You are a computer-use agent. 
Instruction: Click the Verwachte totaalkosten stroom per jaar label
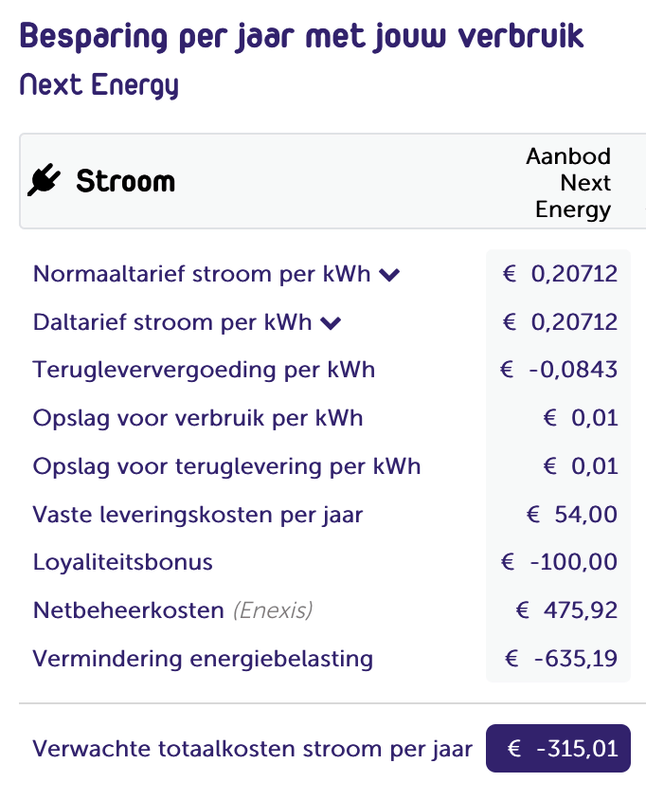pos(250,748)
